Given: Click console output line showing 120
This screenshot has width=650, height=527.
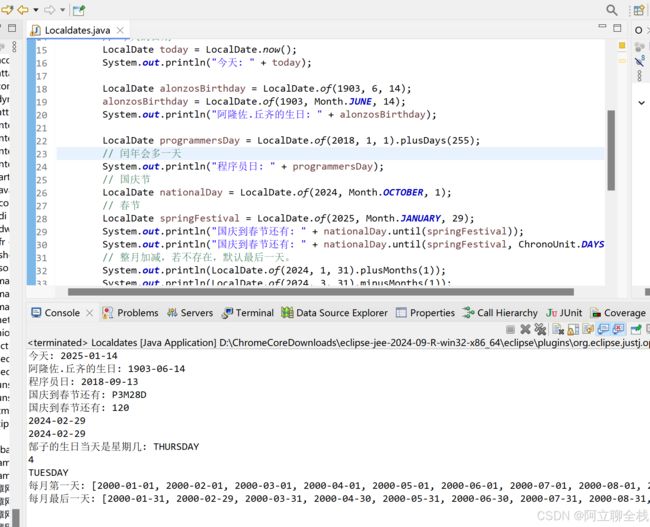Looking at the screenshot, I should pyautogui.click(x=79, y=408).
